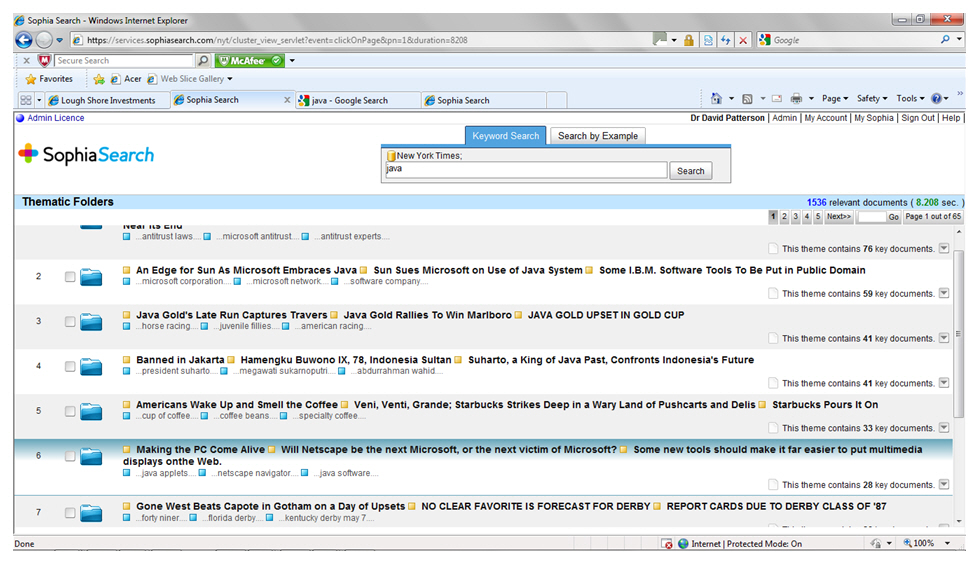The width and height of the screenshot is (979, 567).
Task: Open the Admin Licence link
Action: point(56,118)
